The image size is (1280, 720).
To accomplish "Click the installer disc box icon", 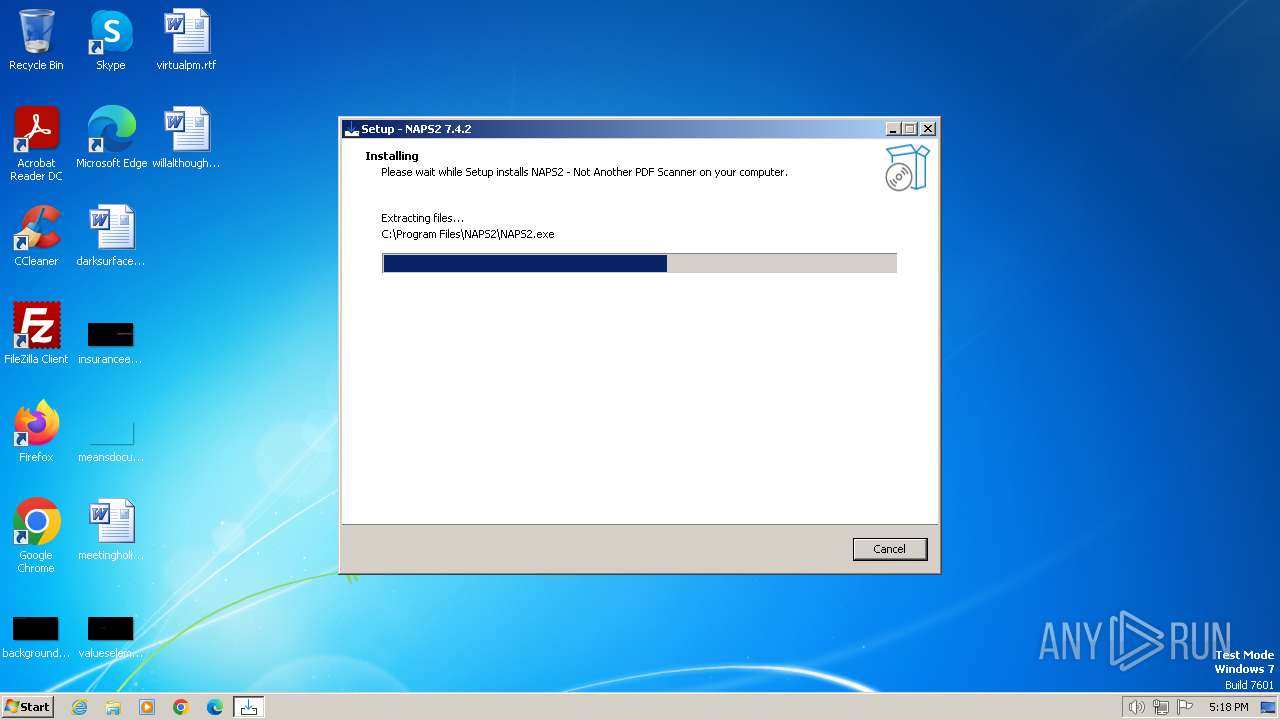I will [x=907, y=167].
